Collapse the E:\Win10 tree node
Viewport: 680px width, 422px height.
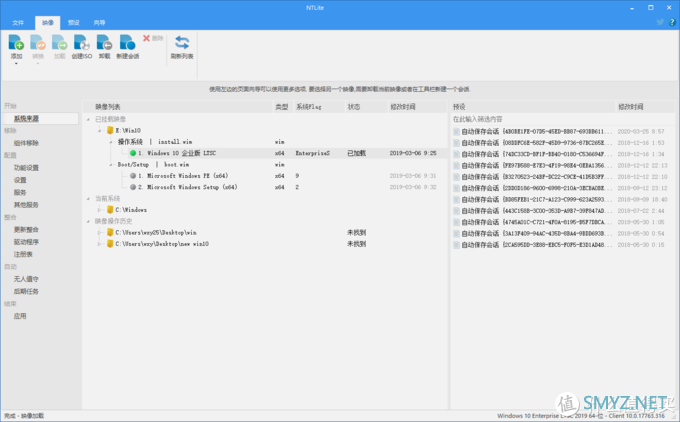point(98,130)
